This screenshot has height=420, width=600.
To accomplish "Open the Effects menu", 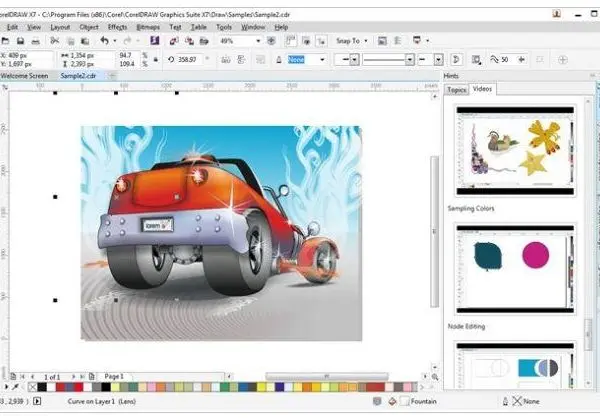I will (117, 27).
